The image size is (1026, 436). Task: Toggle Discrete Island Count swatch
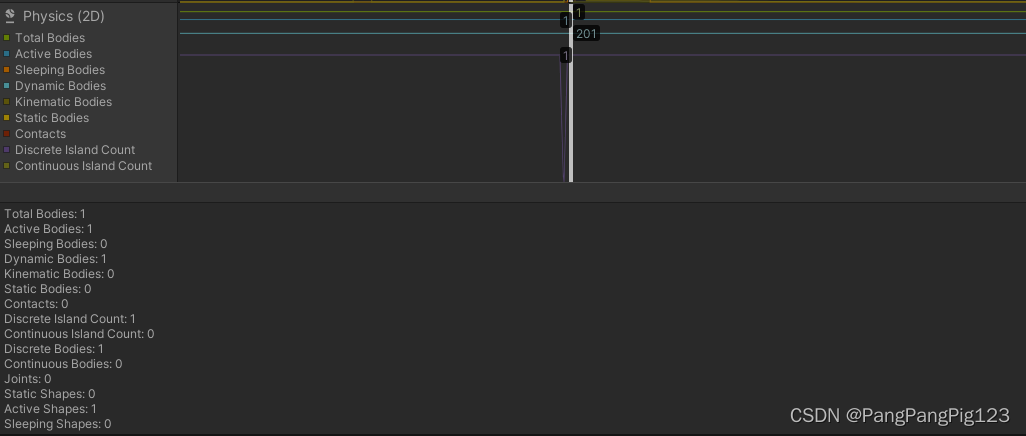click(x=7, y=150)
